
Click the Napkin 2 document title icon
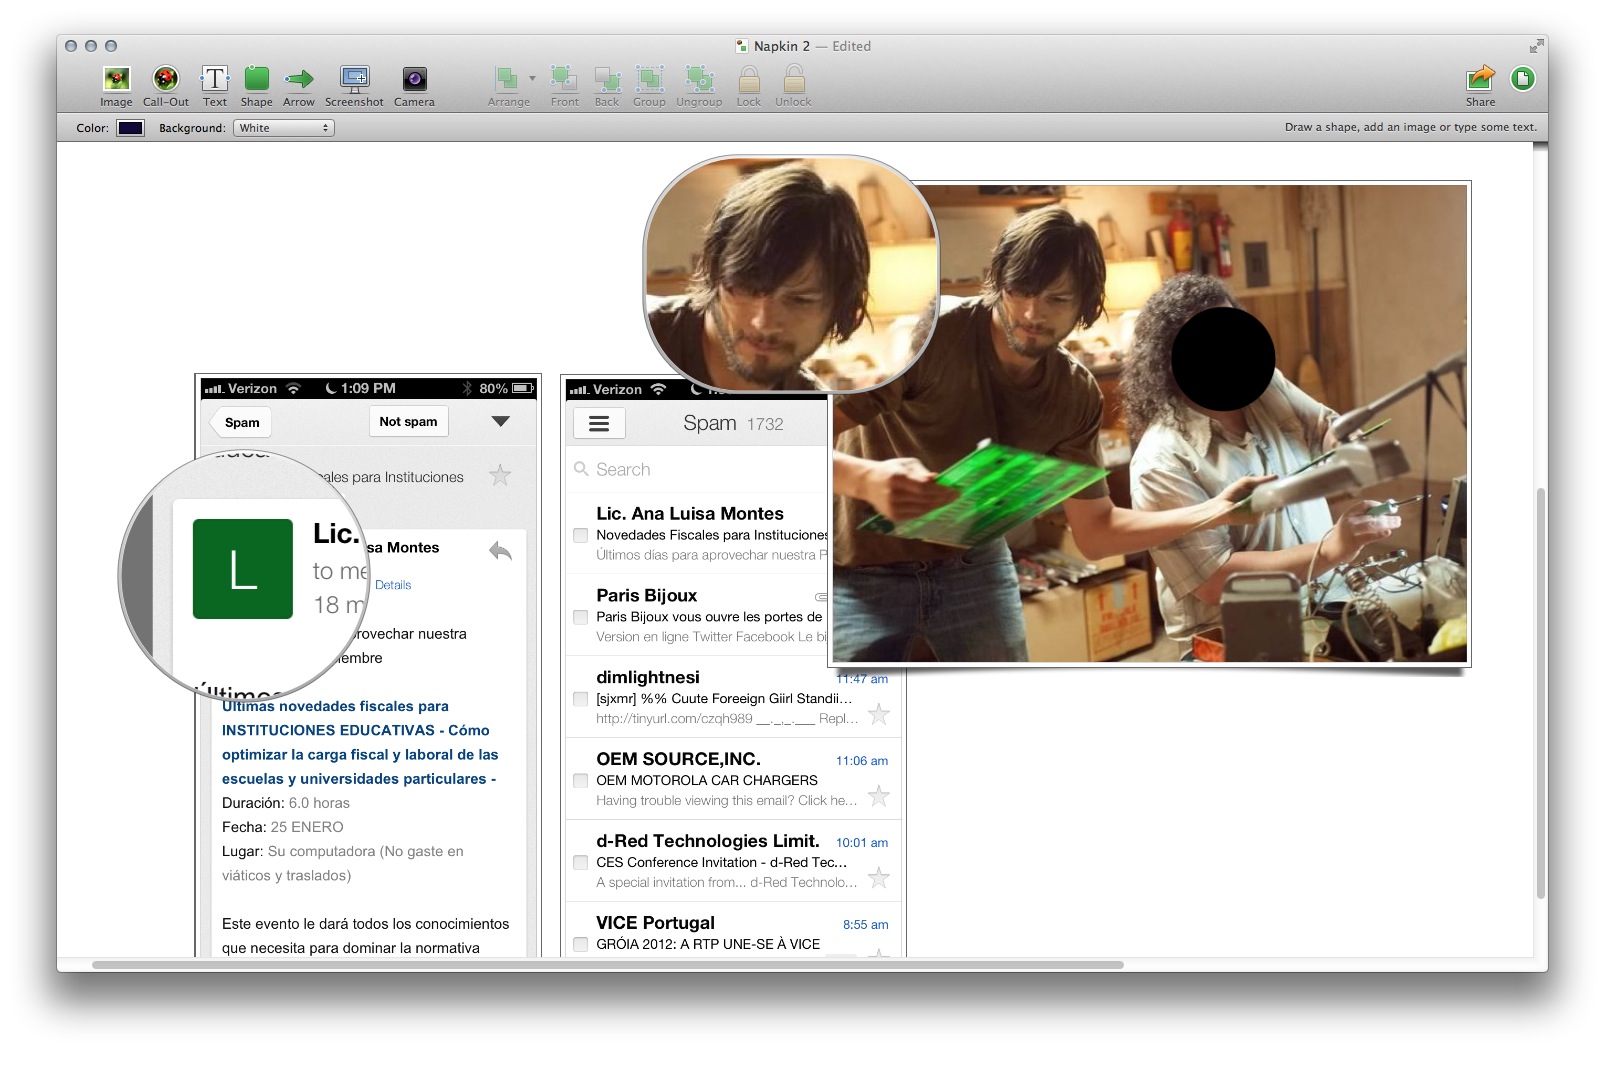pyautogui.click(x=742, y=46)
